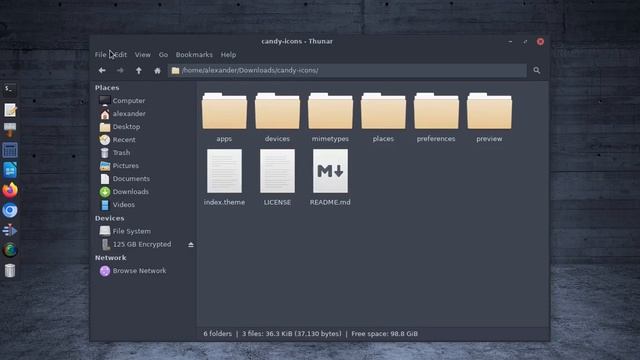Select the index.theme file
The height and width of the screenshot is (360, 640).
click(x=224, y=178)
